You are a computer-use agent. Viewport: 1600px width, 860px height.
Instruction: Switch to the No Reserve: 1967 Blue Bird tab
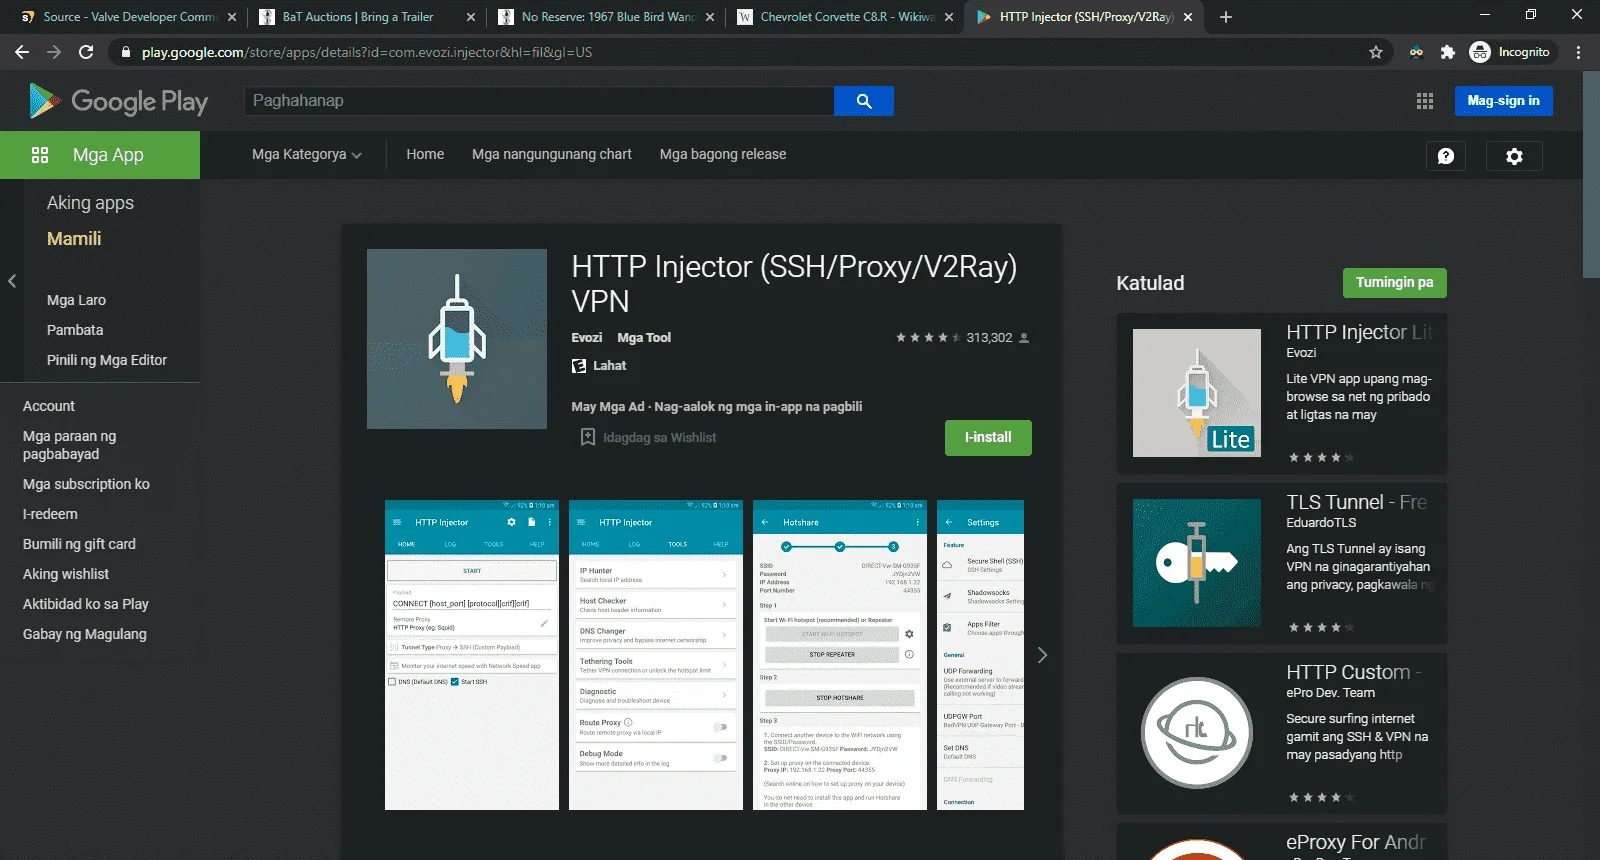(604, 17)
